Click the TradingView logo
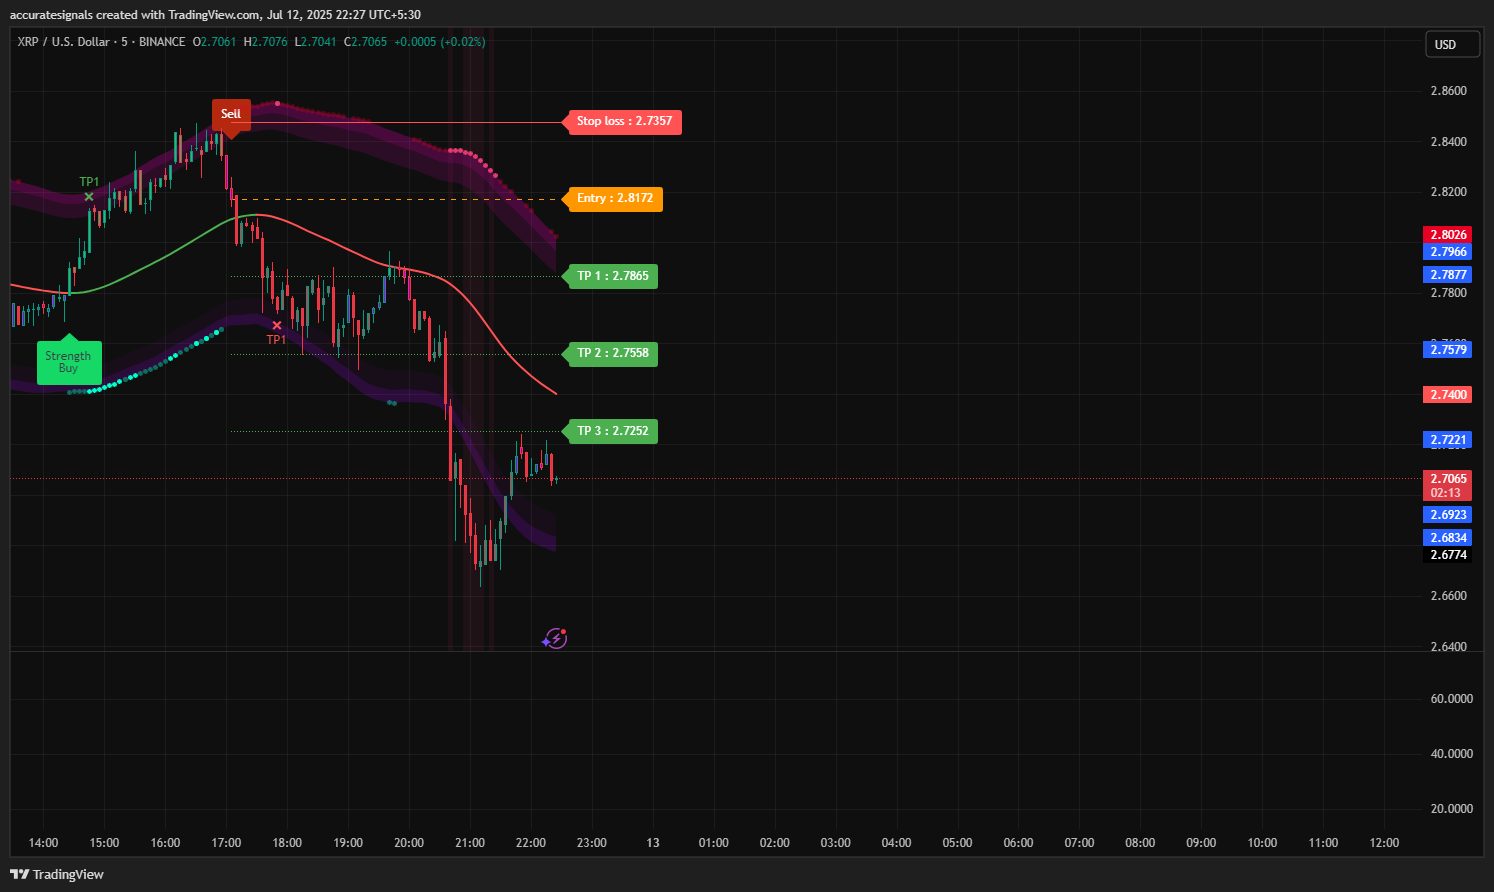 pyautogui.click(x=57, y=874)
